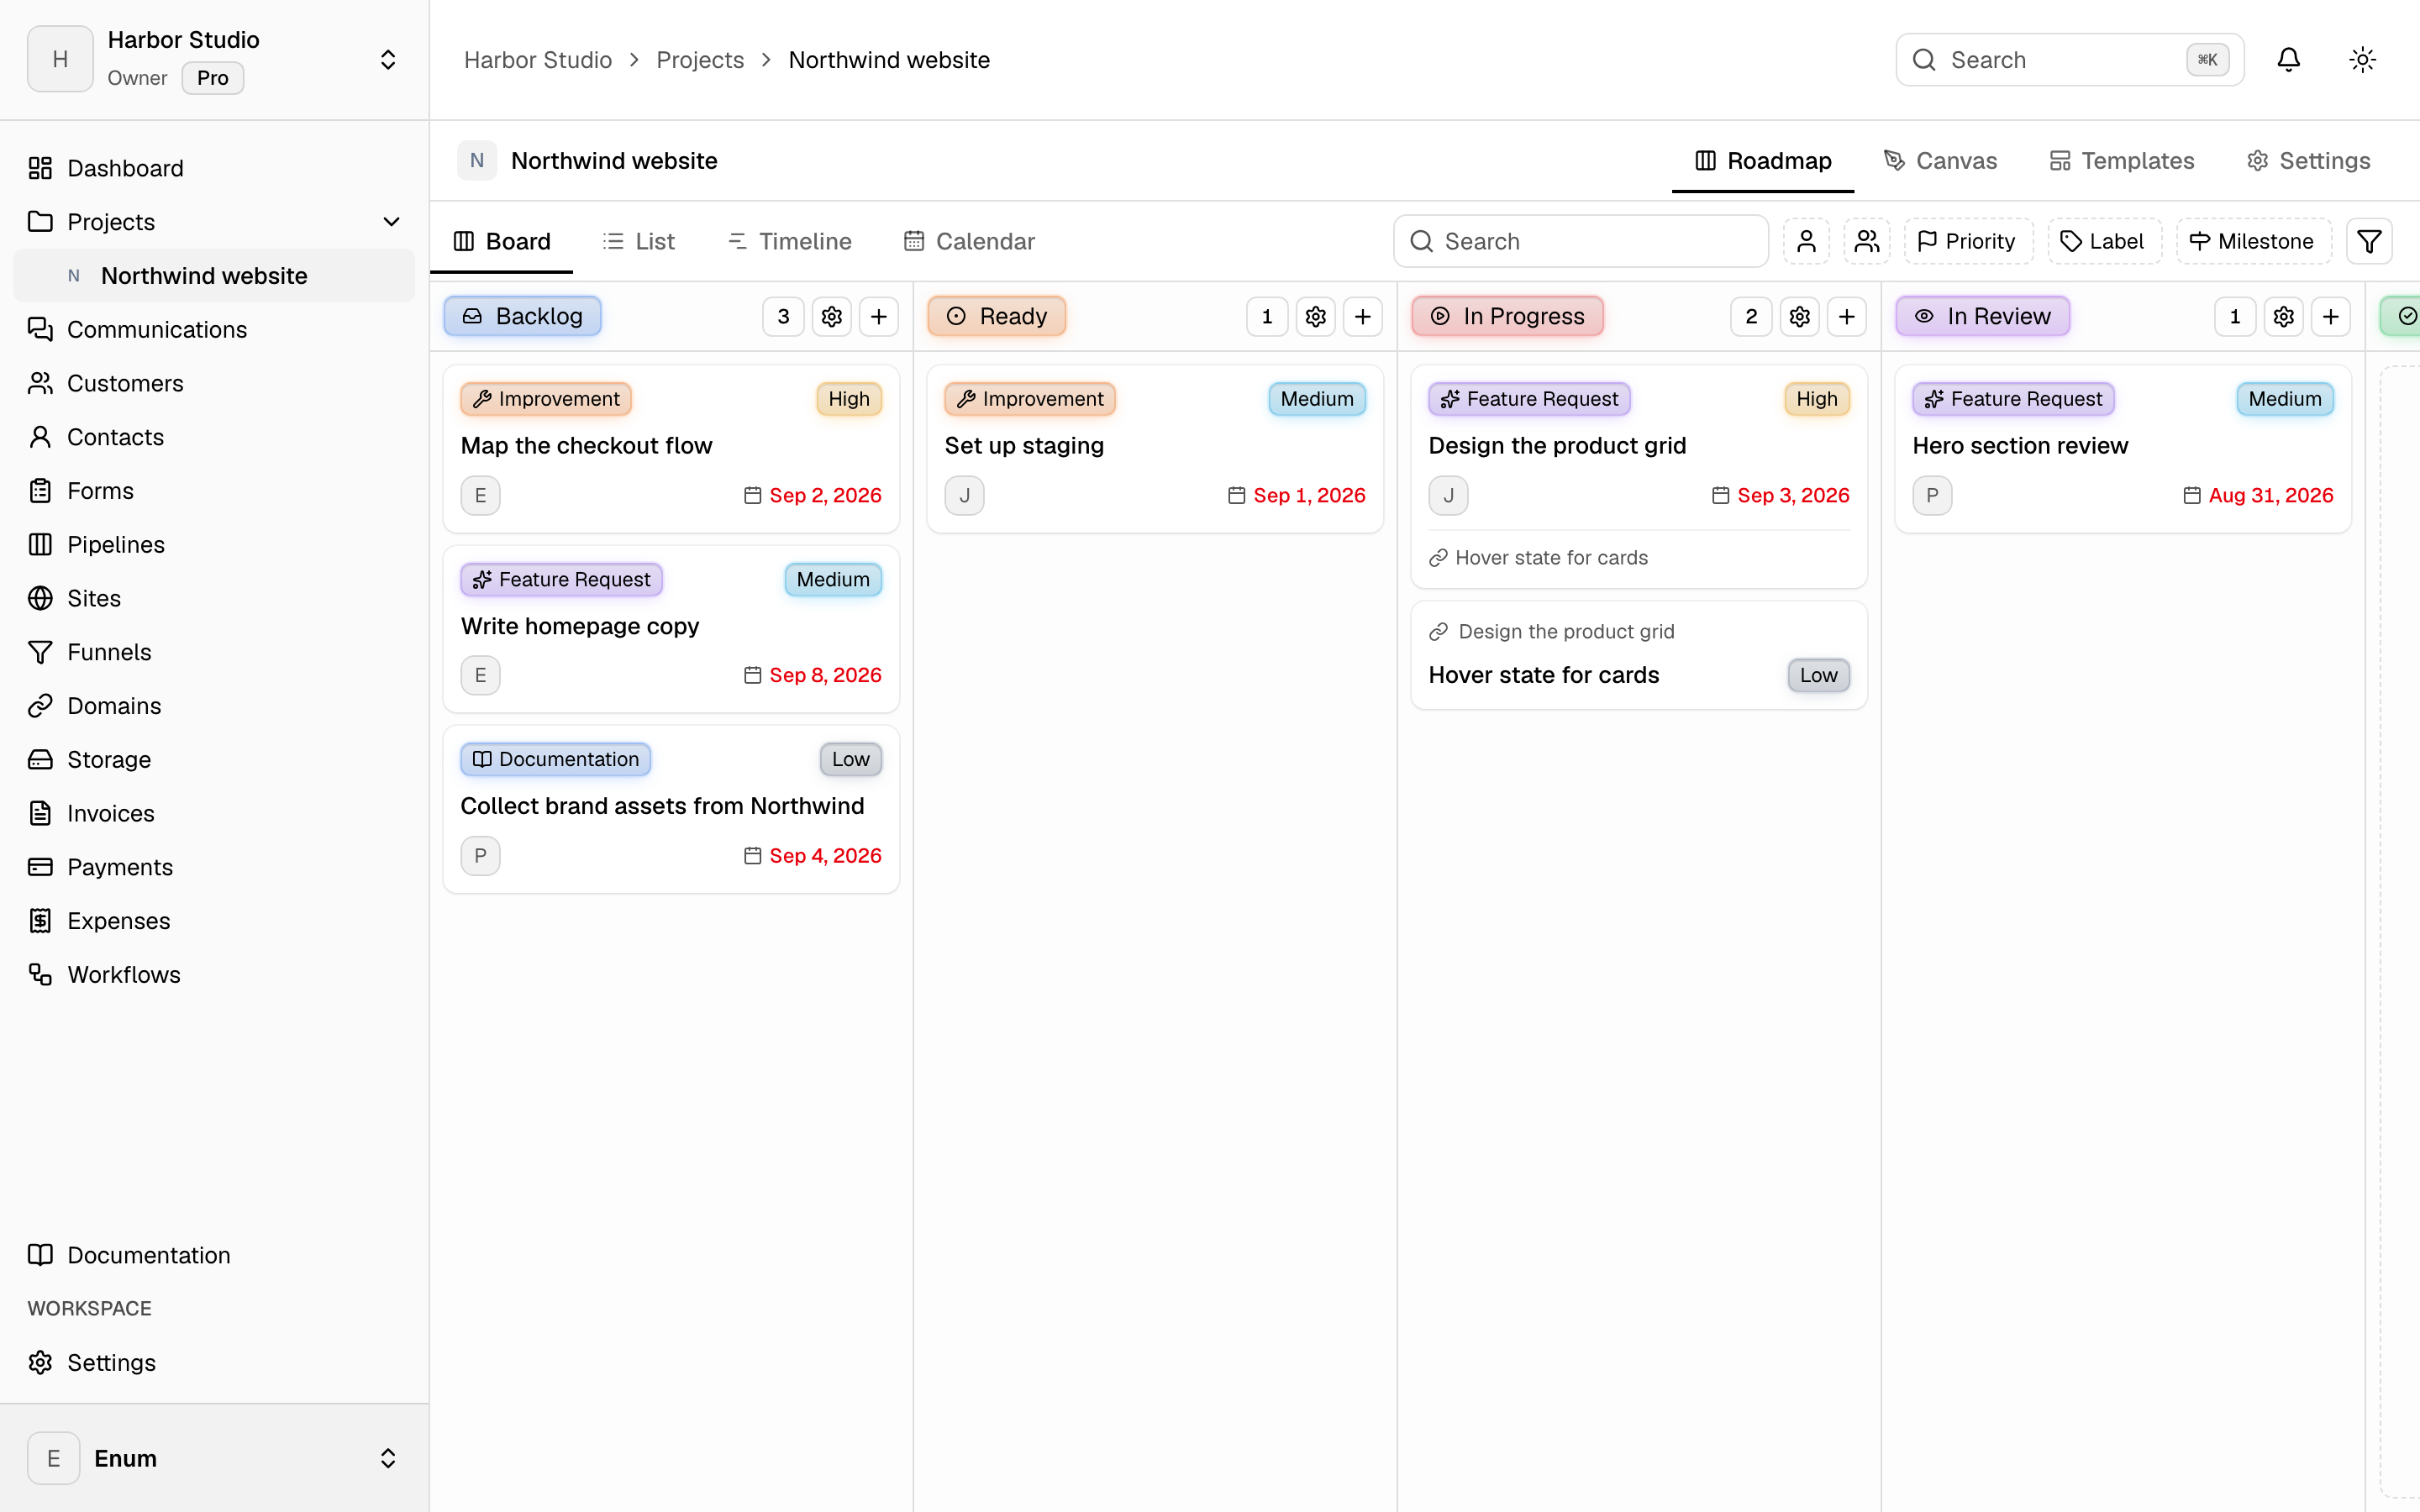This screenshot has width=2420, height=1512.
Task: Select Northwind website in sidebar tree
Action: pyautogui.click(x=214, y=276)
